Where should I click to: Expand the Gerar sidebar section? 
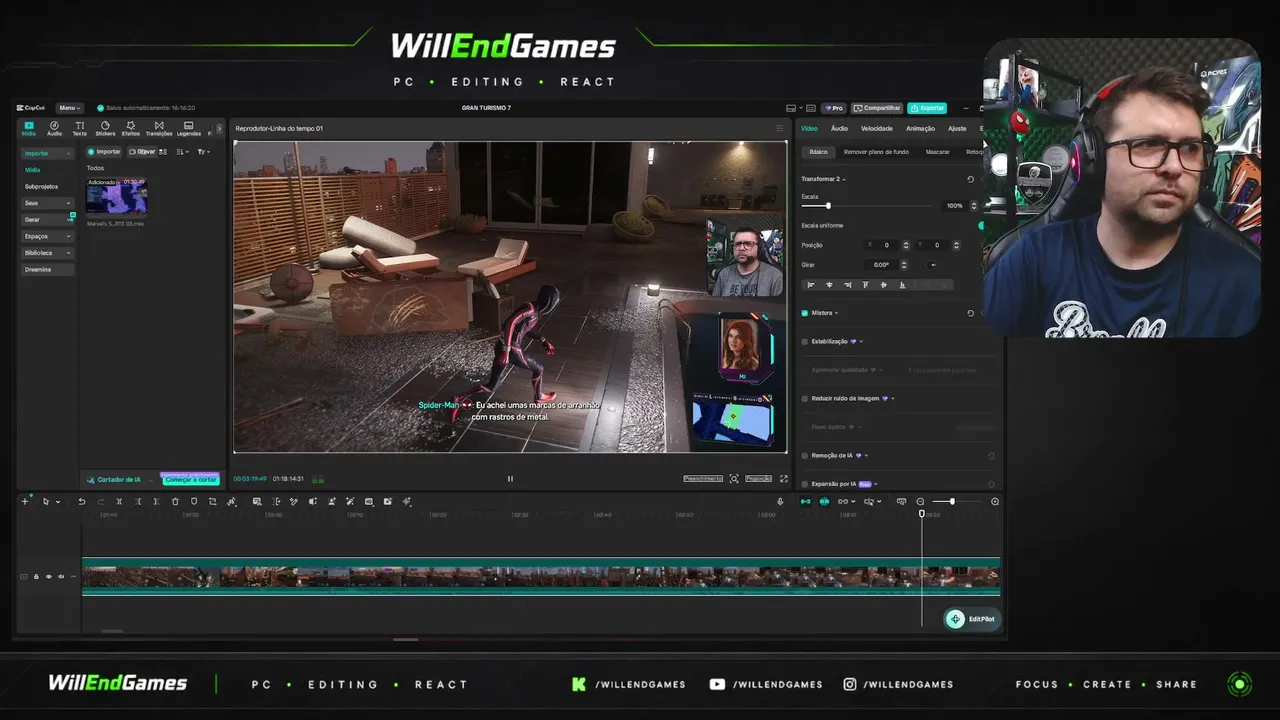47,220
